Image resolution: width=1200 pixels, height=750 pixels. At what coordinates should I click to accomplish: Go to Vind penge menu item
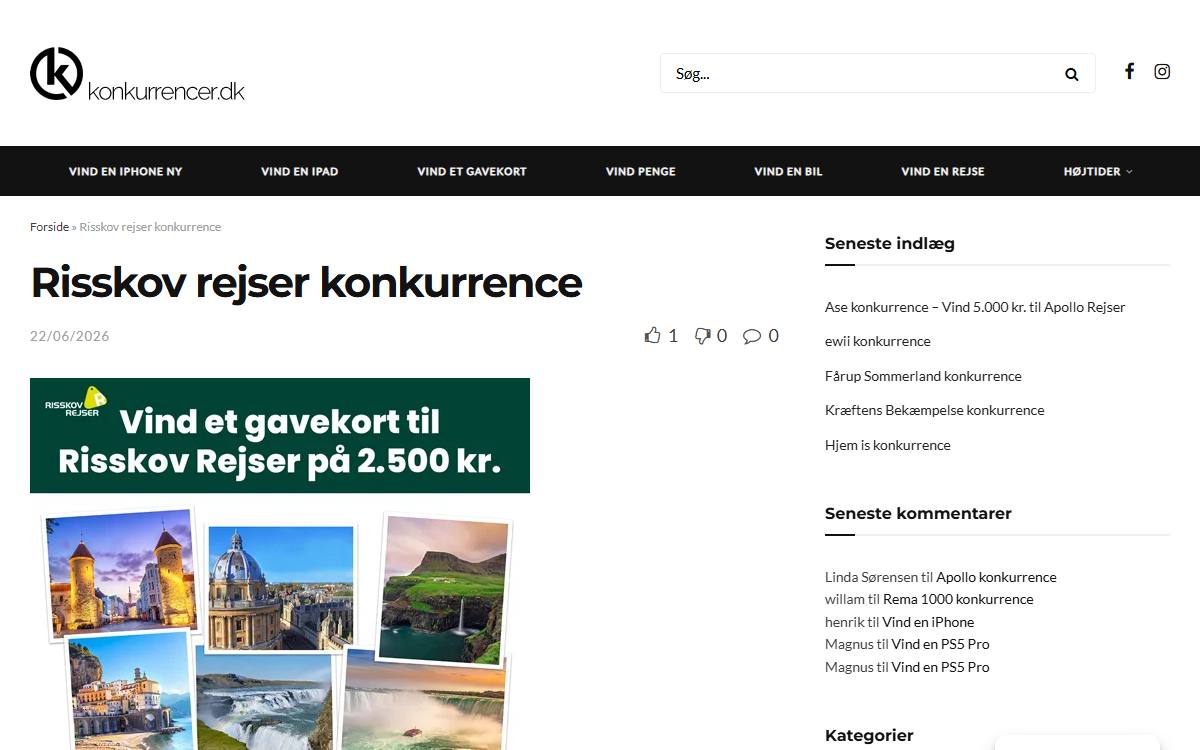point(641,171)
